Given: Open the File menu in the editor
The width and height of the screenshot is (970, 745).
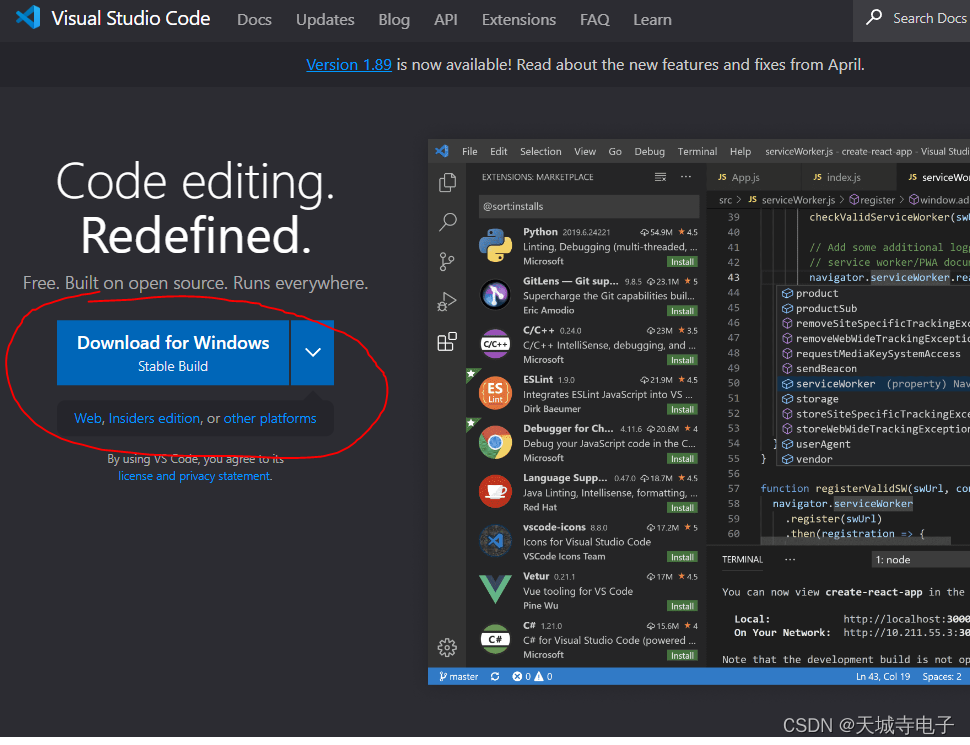Looking at the screenshot, I should [x=470, y=151].
